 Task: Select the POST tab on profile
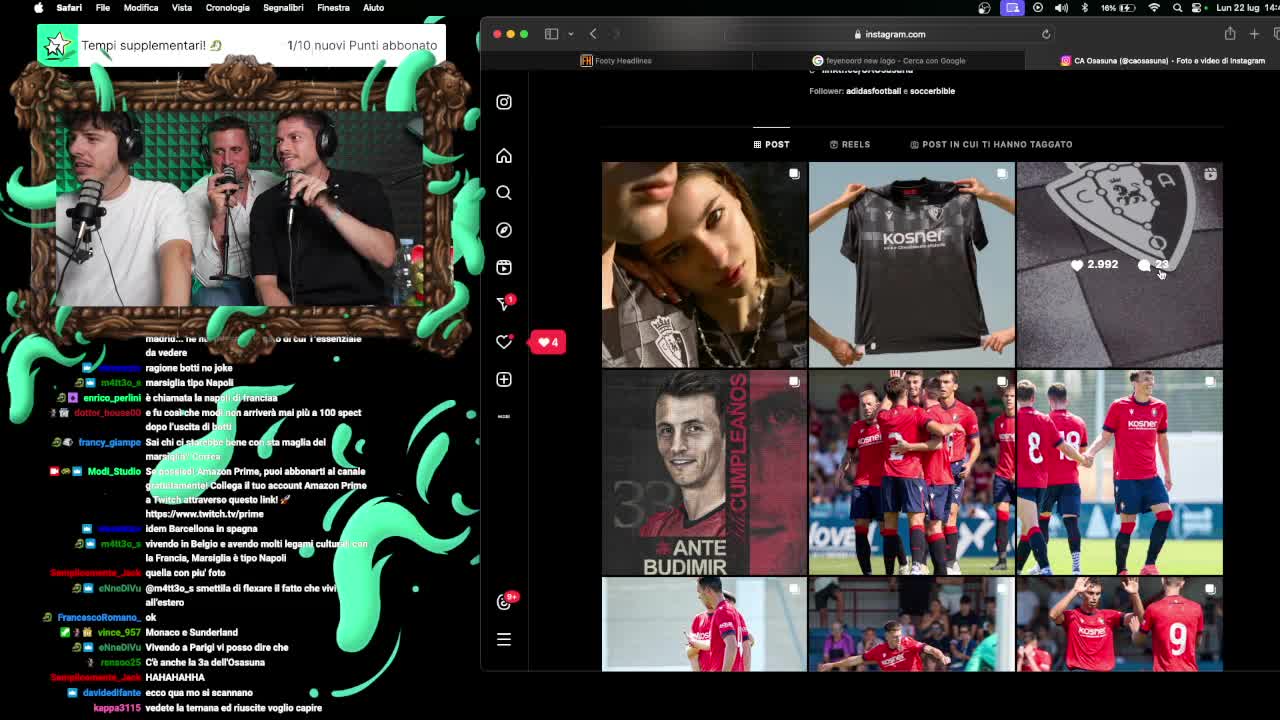771,144
